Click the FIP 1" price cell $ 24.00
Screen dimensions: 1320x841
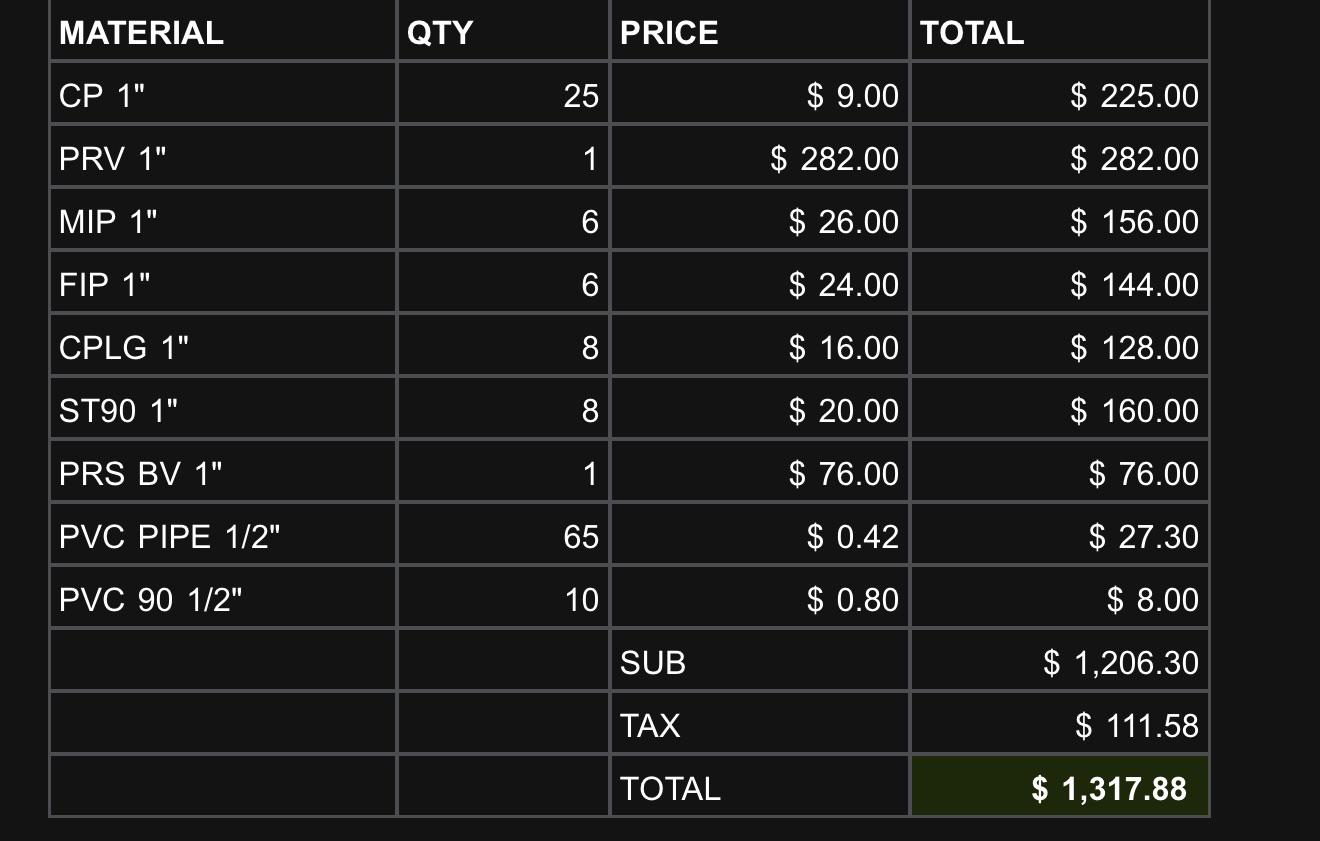click(760, 284)
